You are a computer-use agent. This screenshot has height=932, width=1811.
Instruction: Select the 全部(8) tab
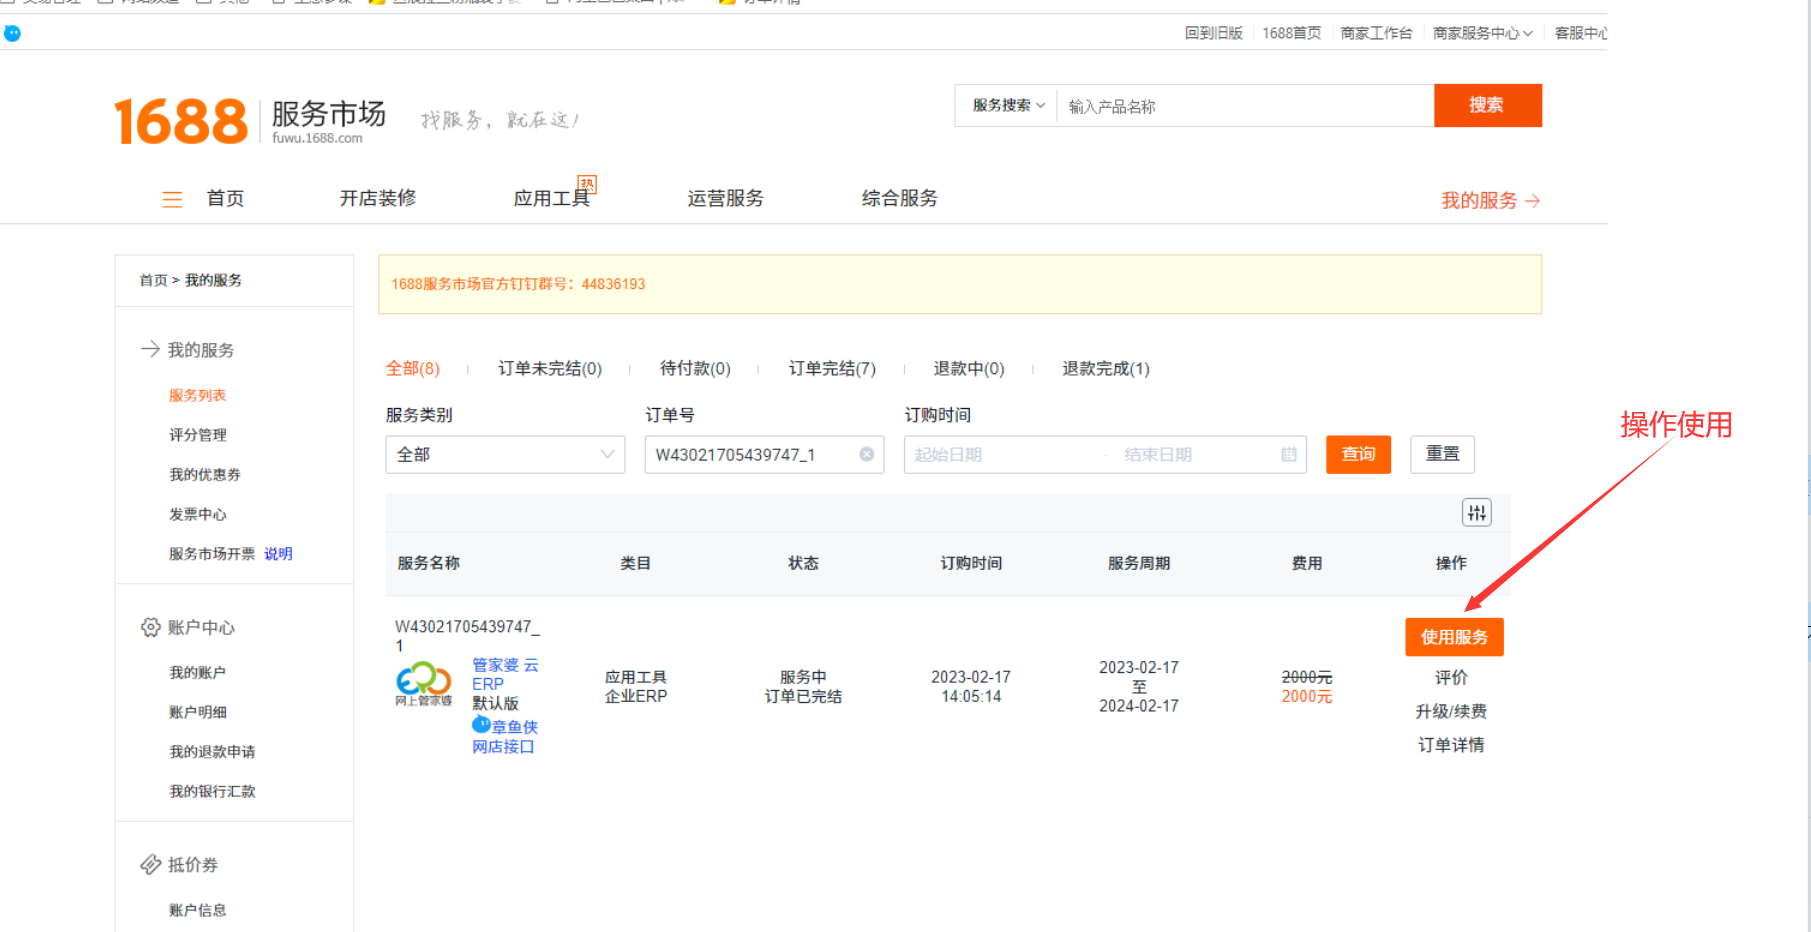413,368
